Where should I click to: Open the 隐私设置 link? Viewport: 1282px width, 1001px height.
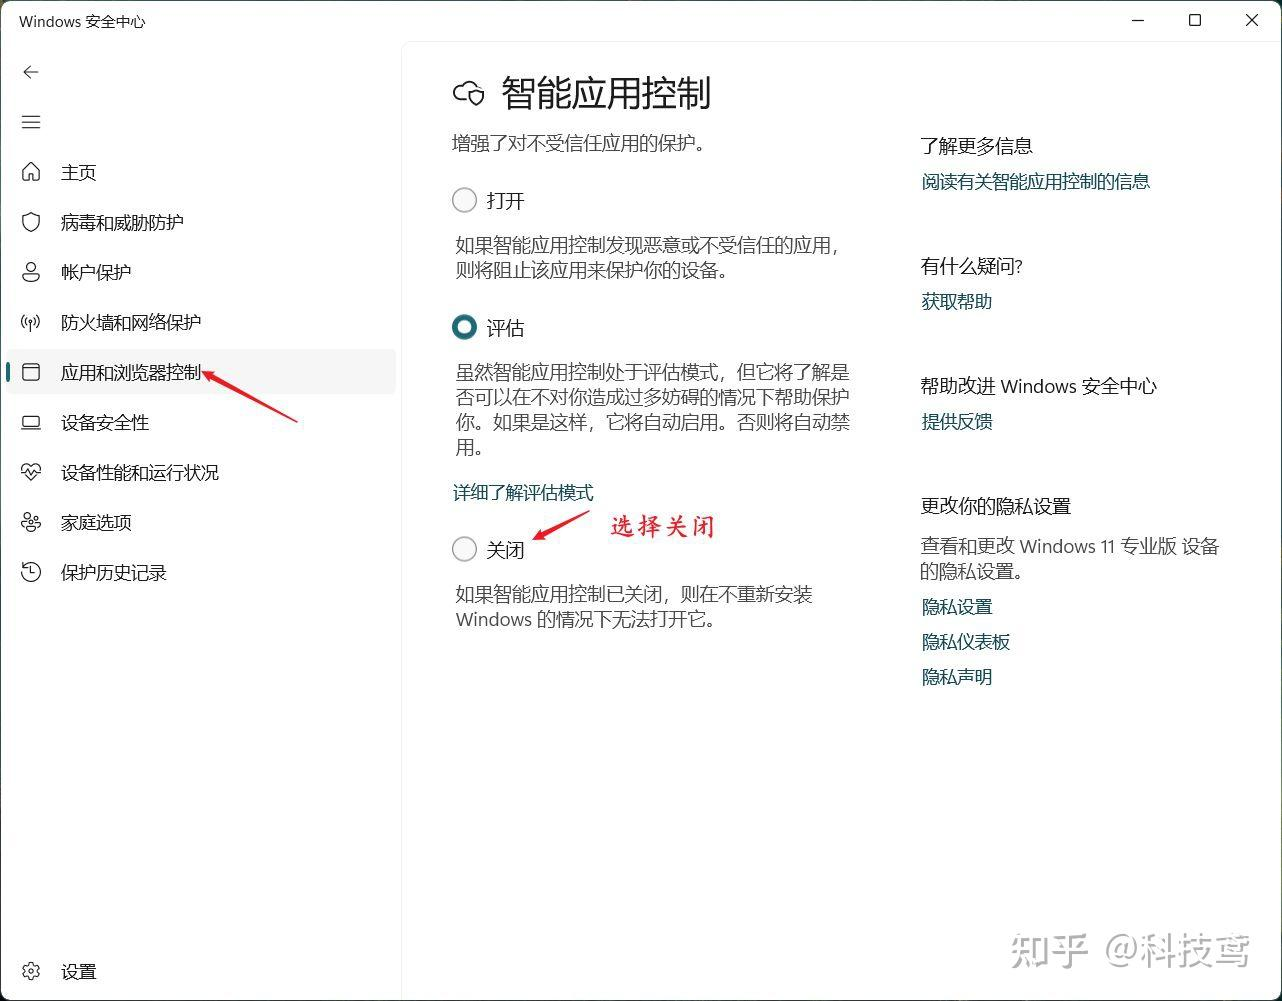click(956, 607)
